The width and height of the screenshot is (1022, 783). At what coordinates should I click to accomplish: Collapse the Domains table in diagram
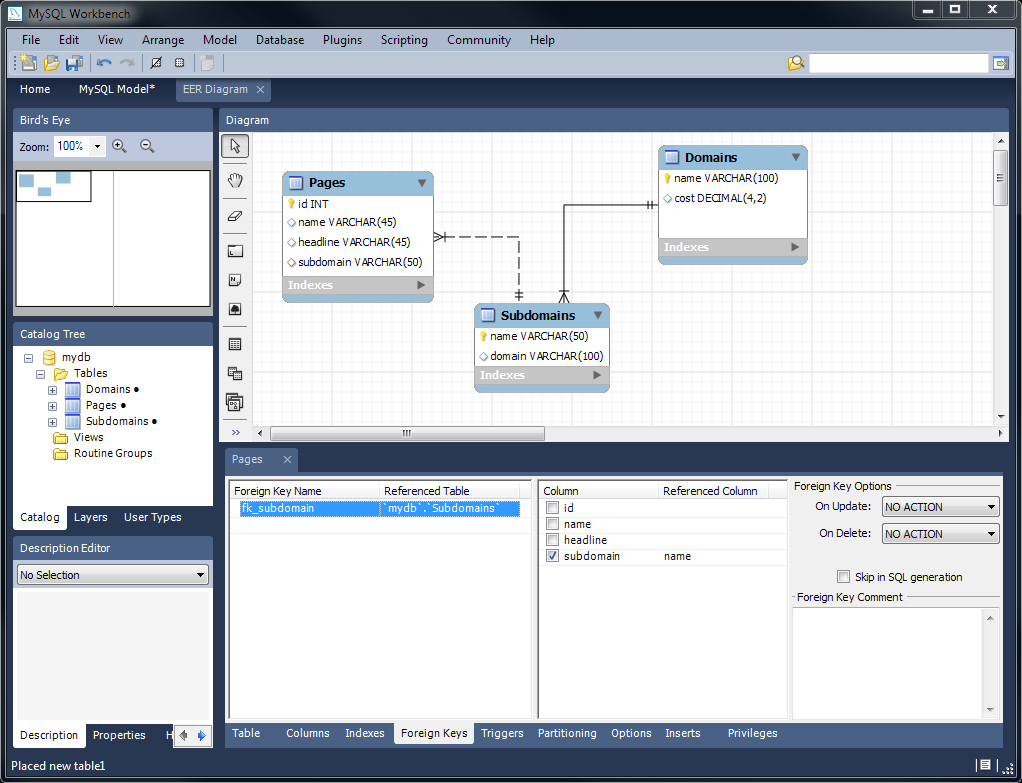tap(796, 157)
